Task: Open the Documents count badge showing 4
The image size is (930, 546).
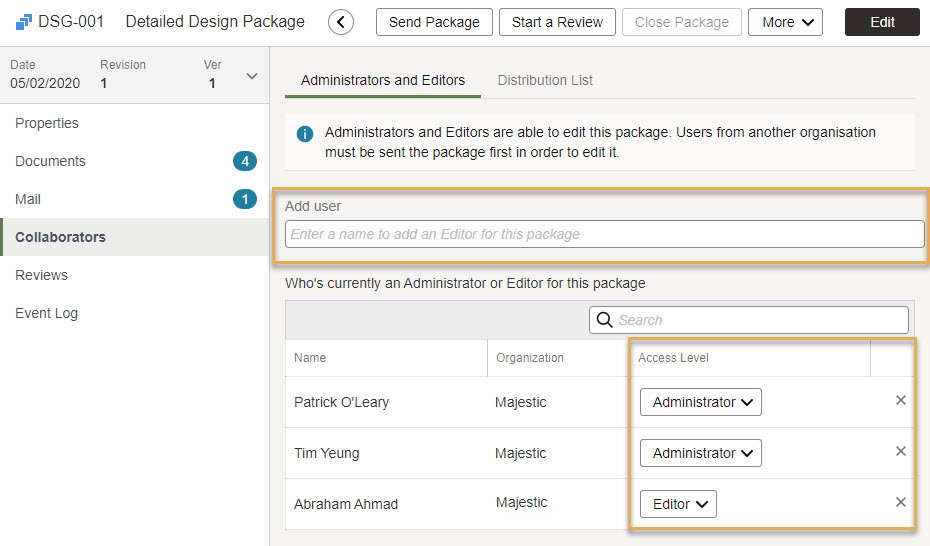Action: pos(244,161)
